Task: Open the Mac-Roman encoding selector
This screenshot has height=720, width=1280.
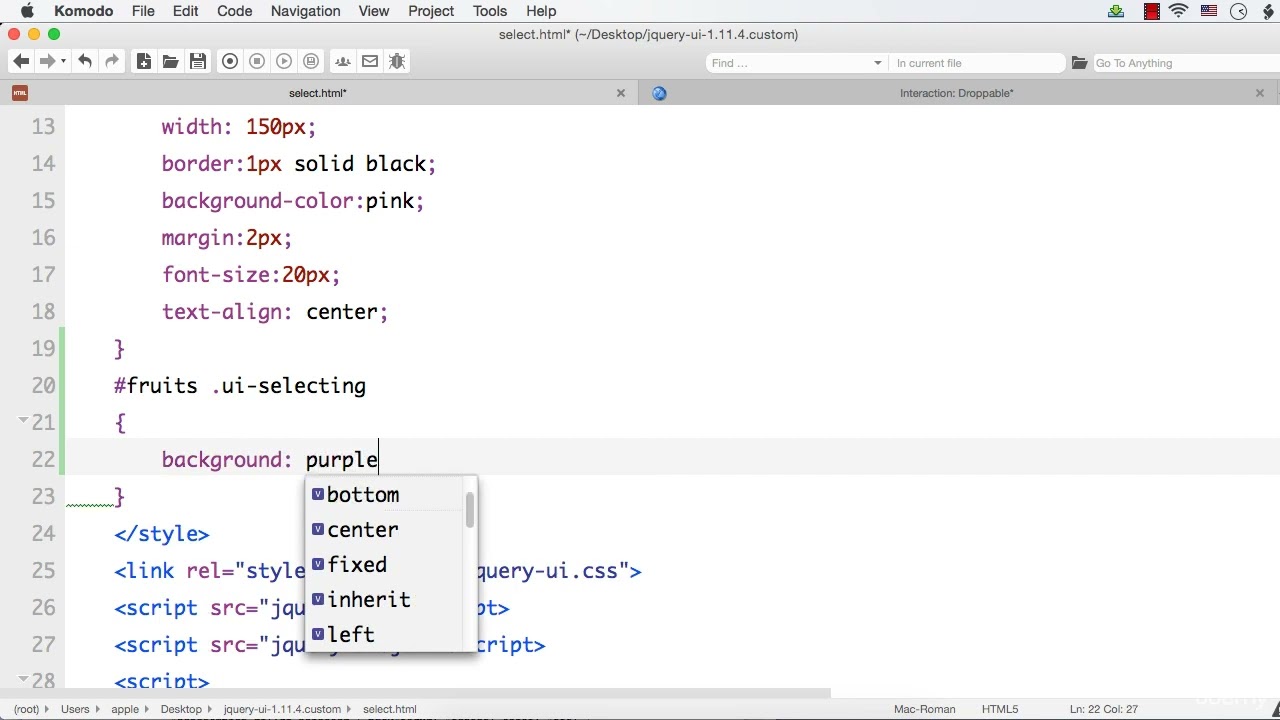Action: 924,709
